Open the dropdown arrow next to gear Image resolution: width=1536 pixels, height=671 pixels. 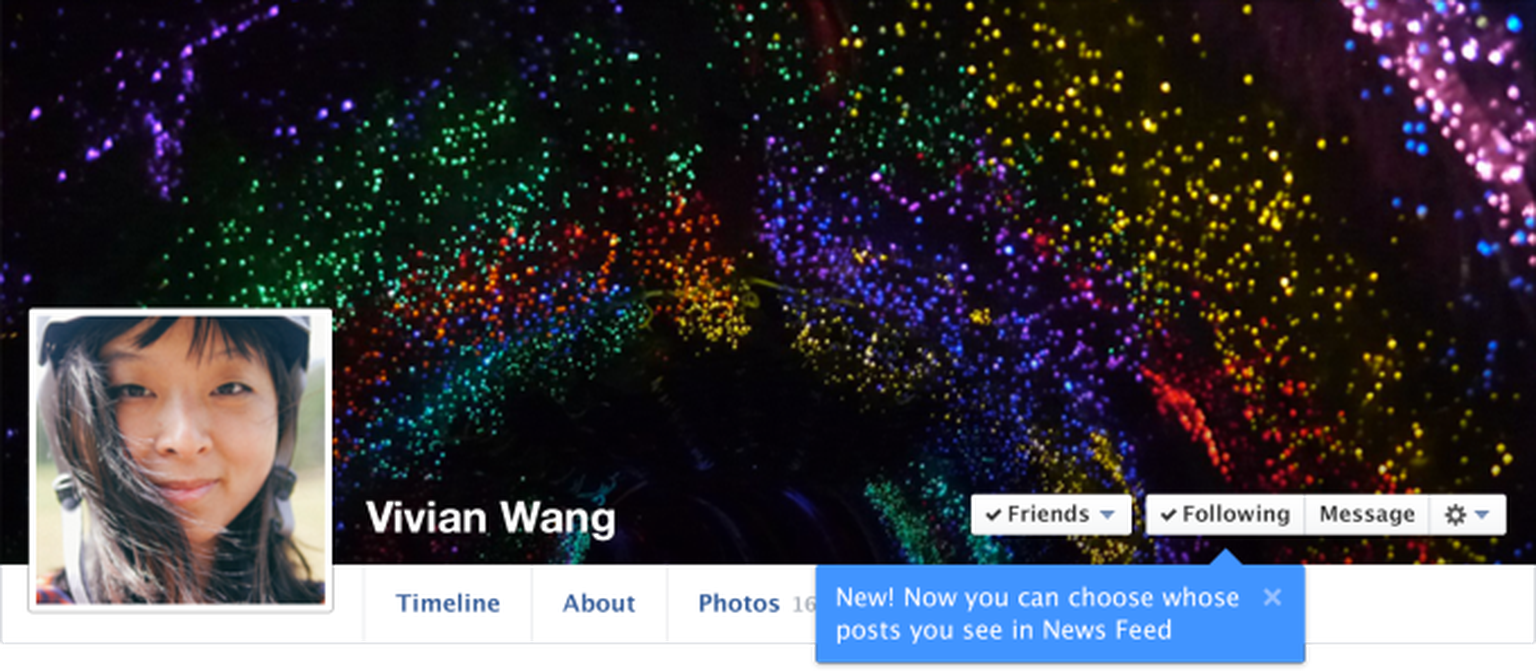click(1482, 515)
